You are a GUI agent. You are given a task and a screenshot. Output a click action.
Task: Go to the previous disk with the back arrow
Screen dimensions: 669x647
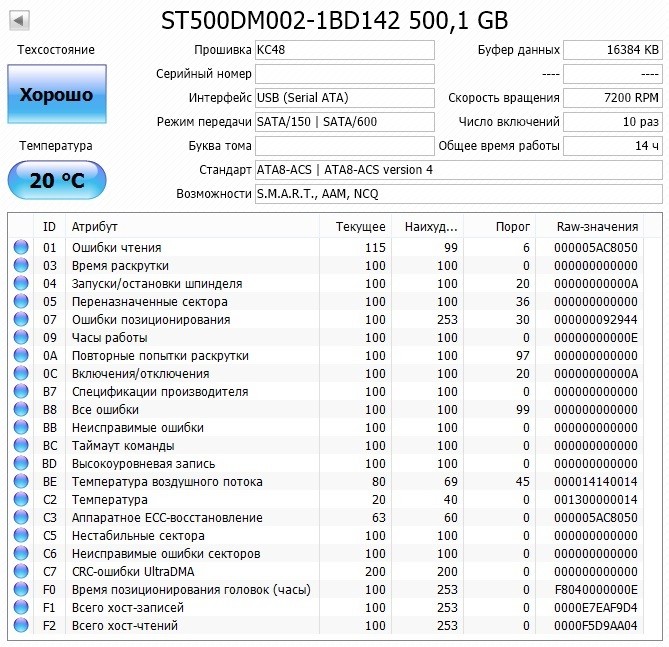pyautogui.click(x=19, y=20)
